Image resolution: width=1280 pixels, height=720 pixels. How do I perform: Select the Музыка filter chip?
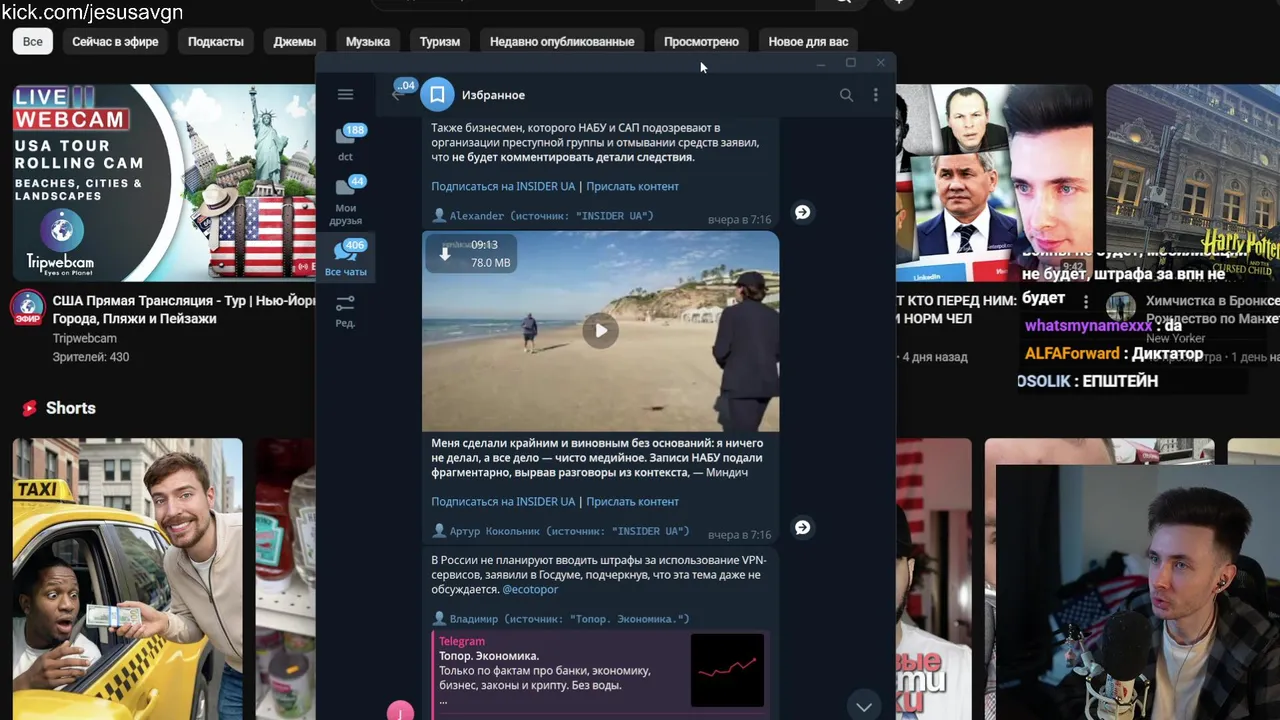pos(368,41)
